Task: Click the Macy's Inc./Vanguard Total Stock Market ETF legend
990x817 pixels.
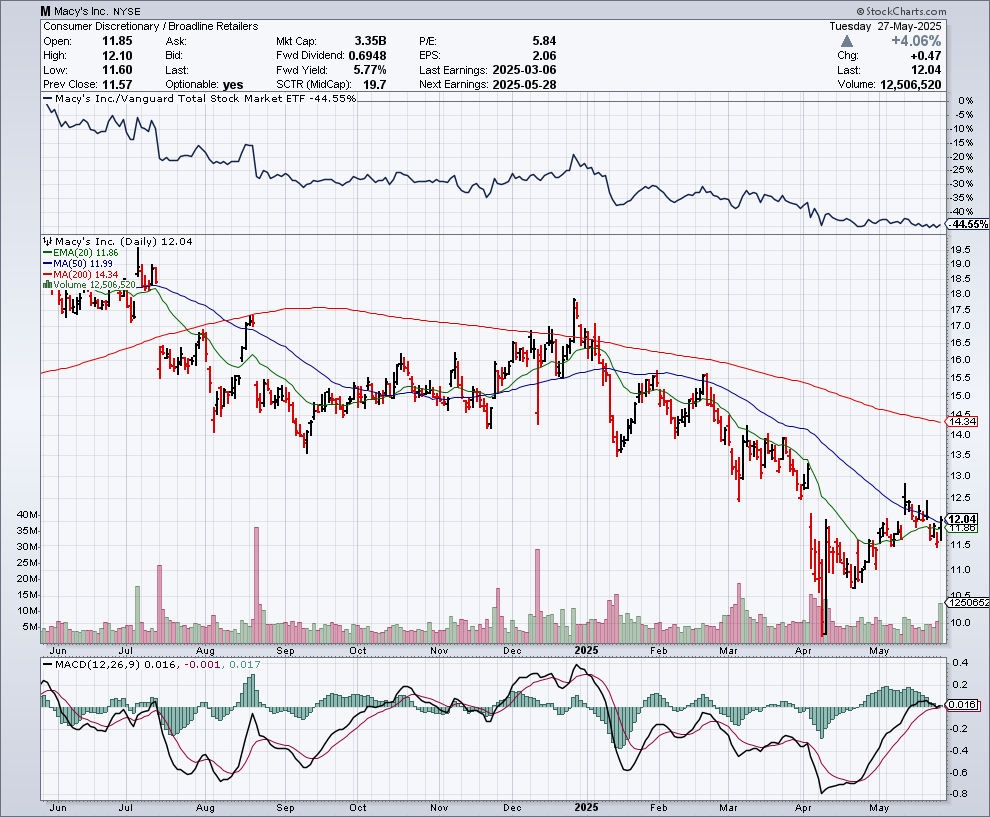Action: coord(199,98)
